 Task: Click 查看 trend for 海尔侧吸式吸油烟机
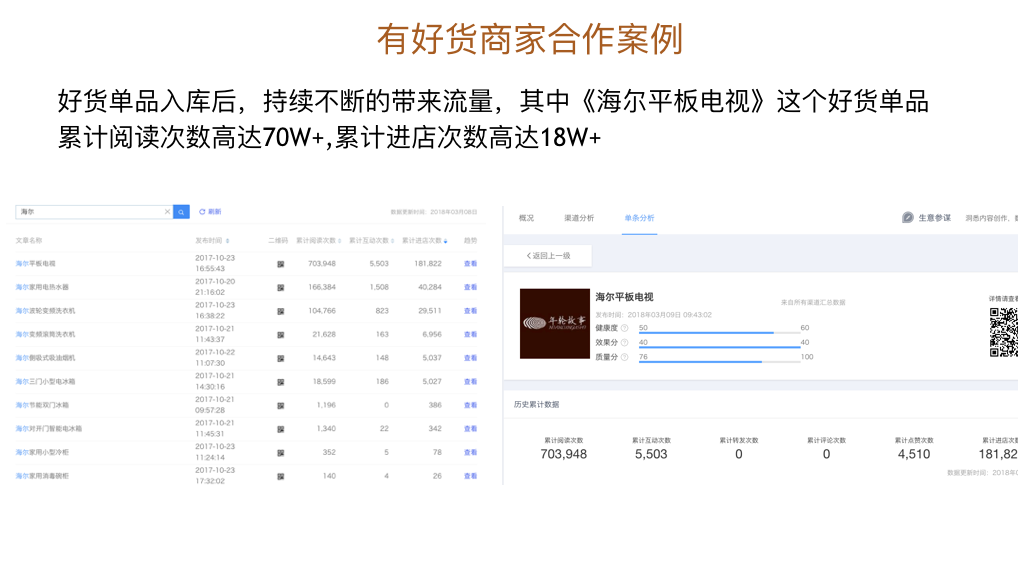pyautogui.click(x=471, y=358)
